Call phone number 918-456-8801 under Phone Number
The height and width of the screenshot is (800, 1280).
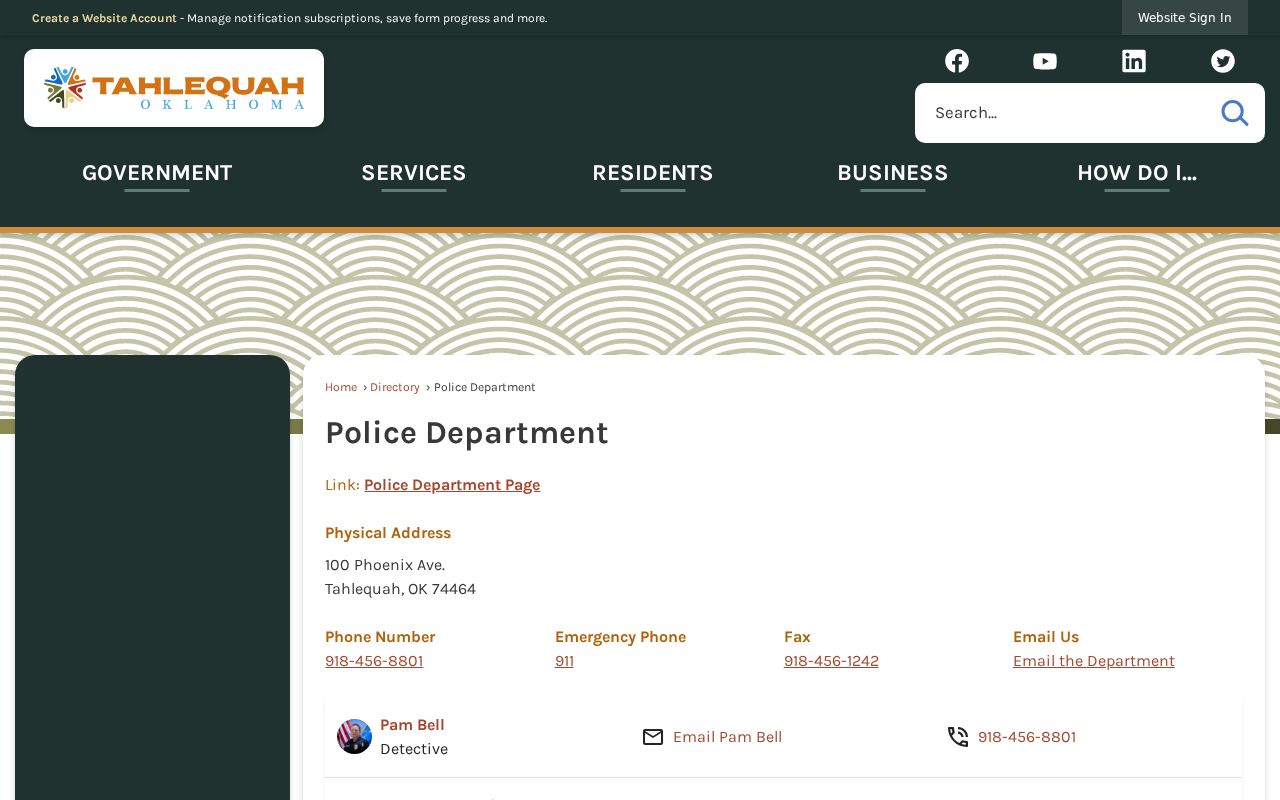[x=374, y=661]
